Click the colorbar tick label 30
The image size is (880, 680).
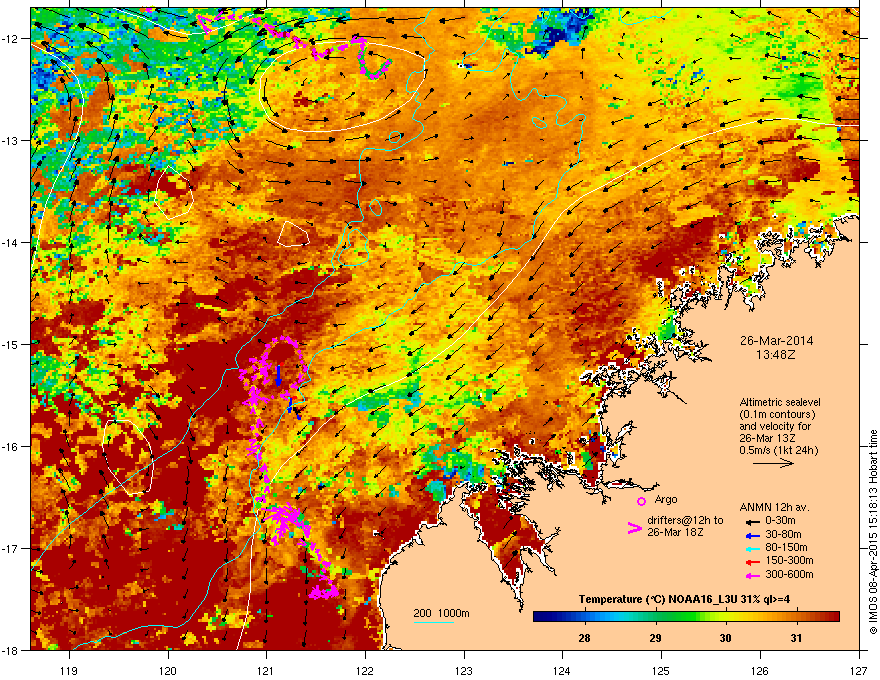(726, 638)
